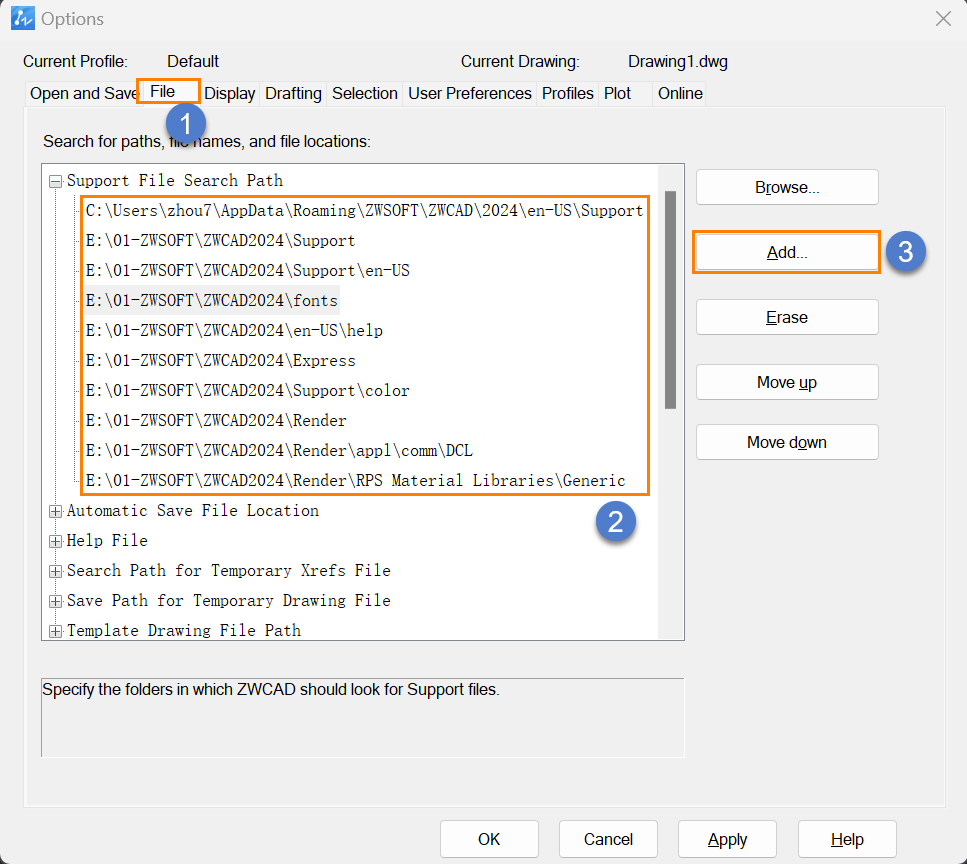Click the 'Specify the folders' description text
Screen dimensions: 967x864
tap(271, 689)
